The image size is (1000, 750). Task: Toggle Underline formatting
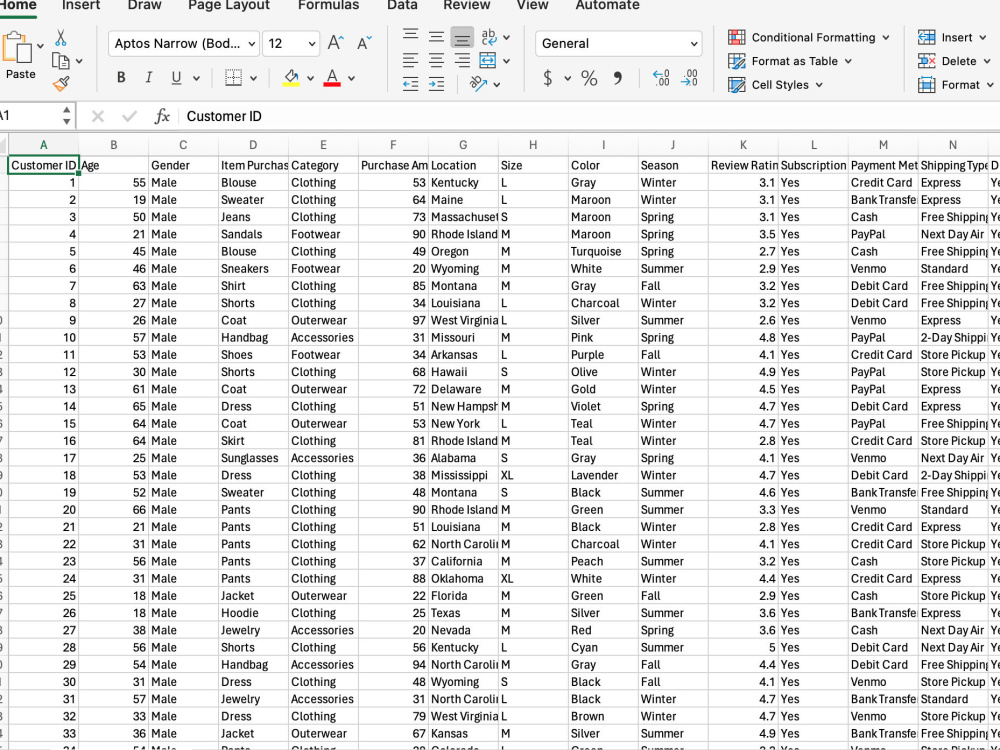(x=177, y=78)
